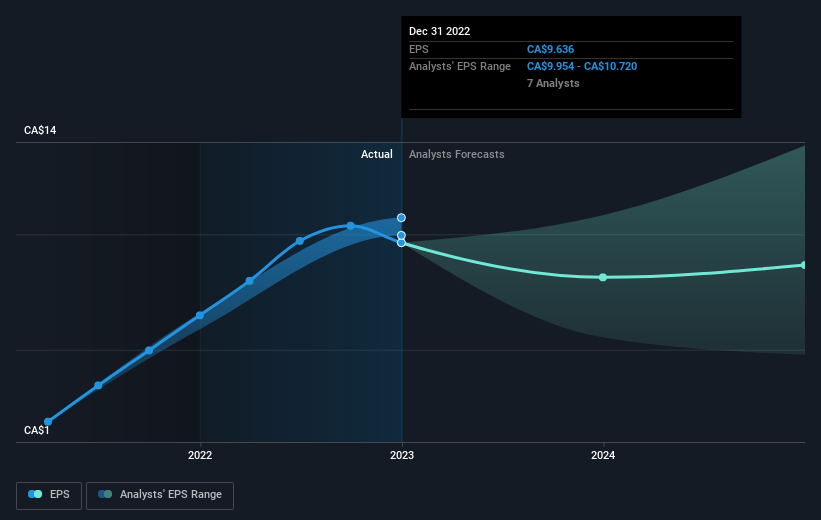Click the Analysts Forecasts section label
Screen dimensions: 821x520
(457, 154)
